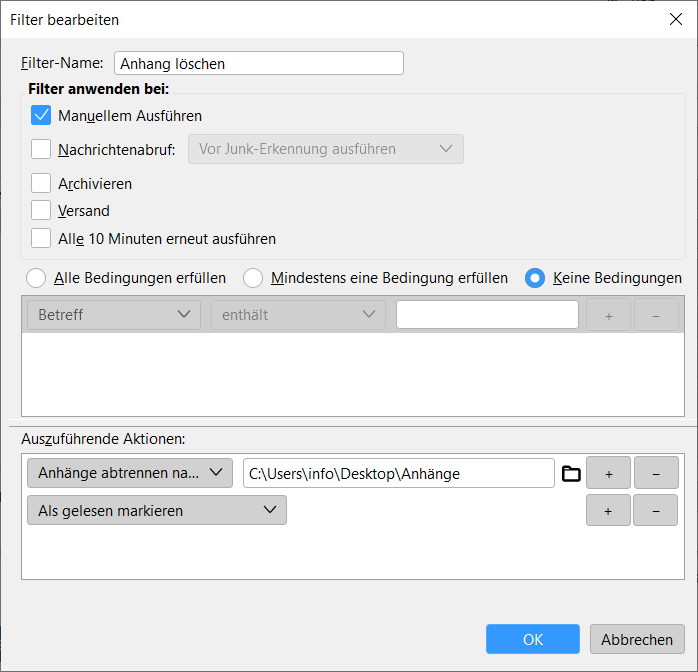Close the Filter bearbeiten dialog
Screen dimensions: 698x672
(675, 19)
